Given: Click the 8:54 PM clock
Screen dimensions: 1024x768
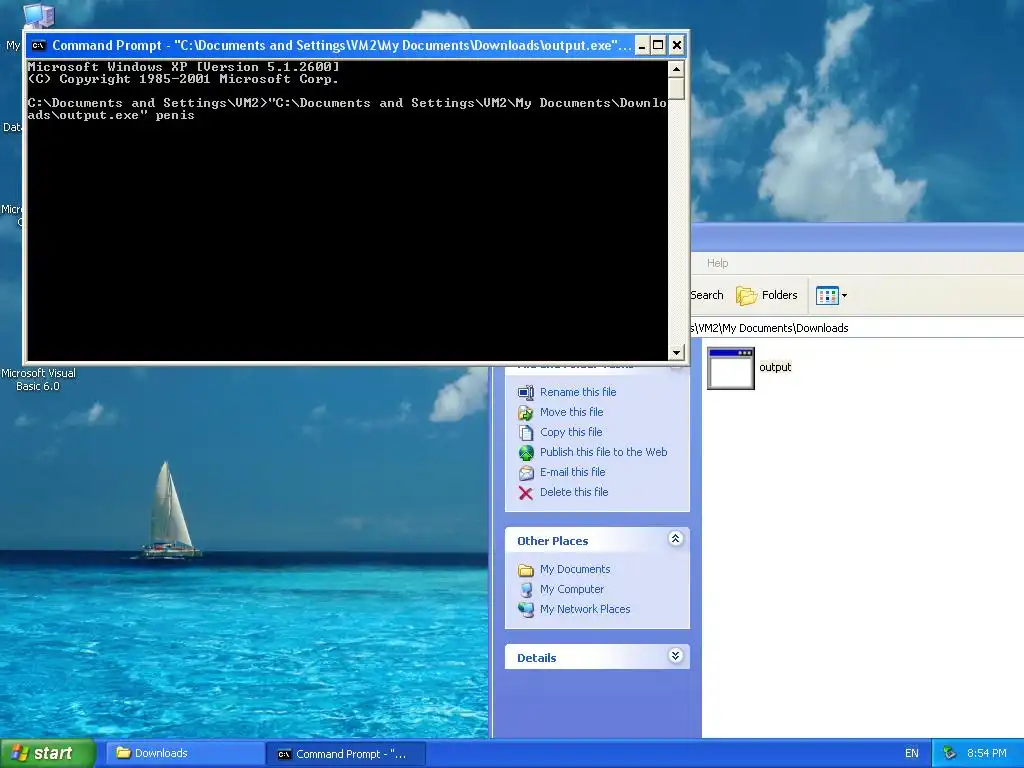Looking at the screenshot, I should 986,754.
